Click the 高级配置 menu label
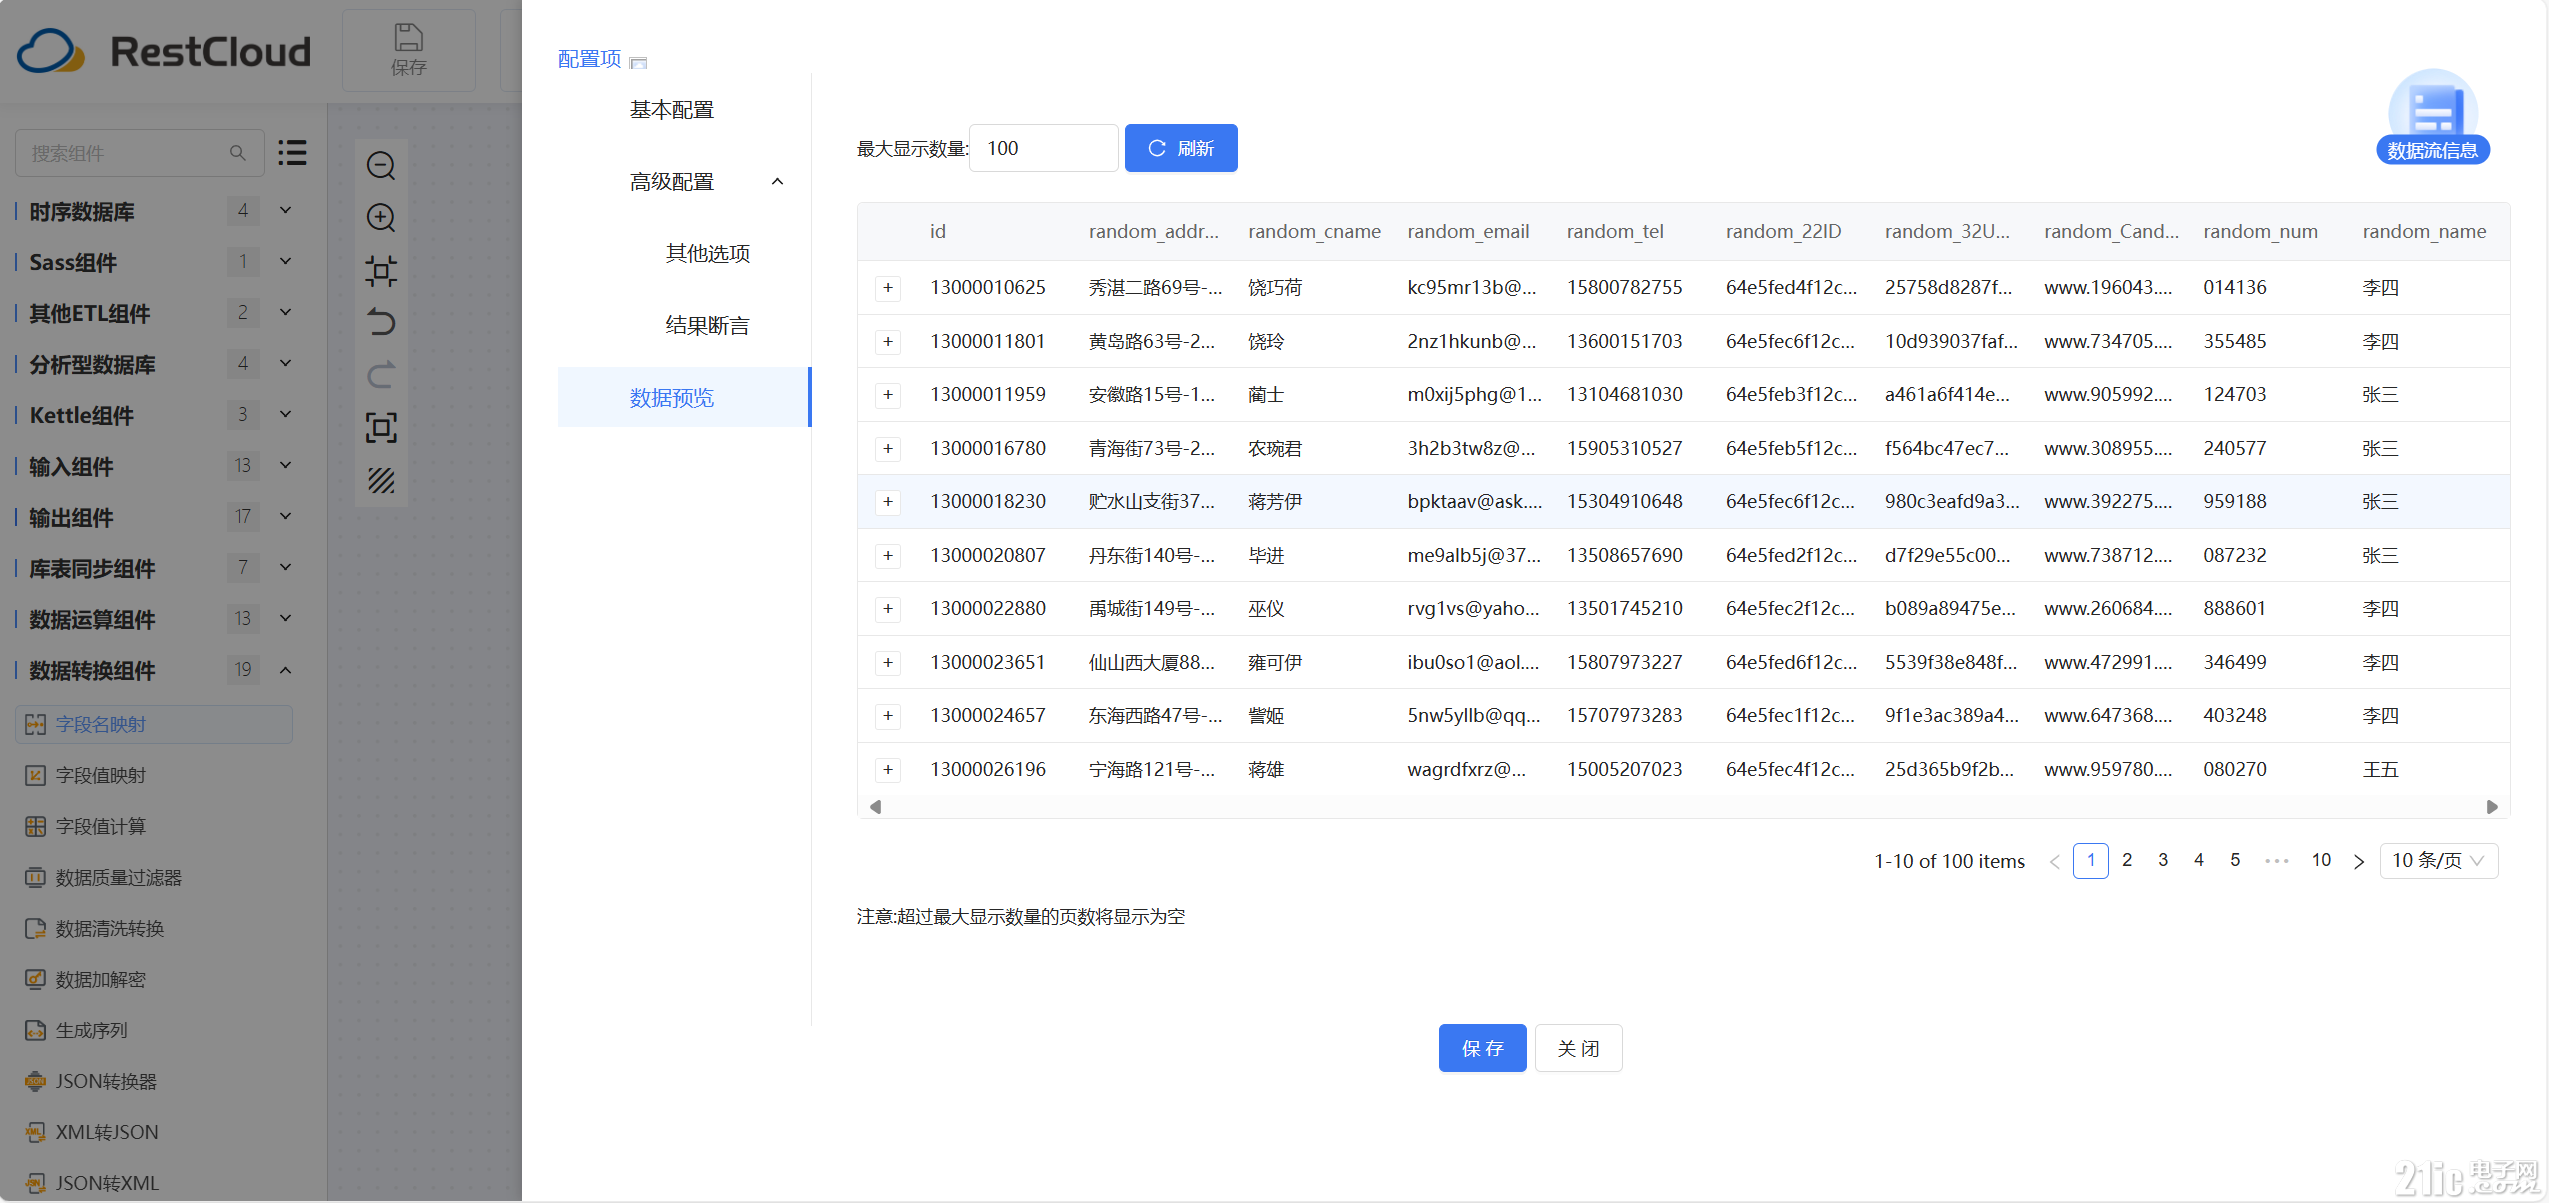The width and height of the screenshot is (2549, 1203). click(x=672, y=182)
